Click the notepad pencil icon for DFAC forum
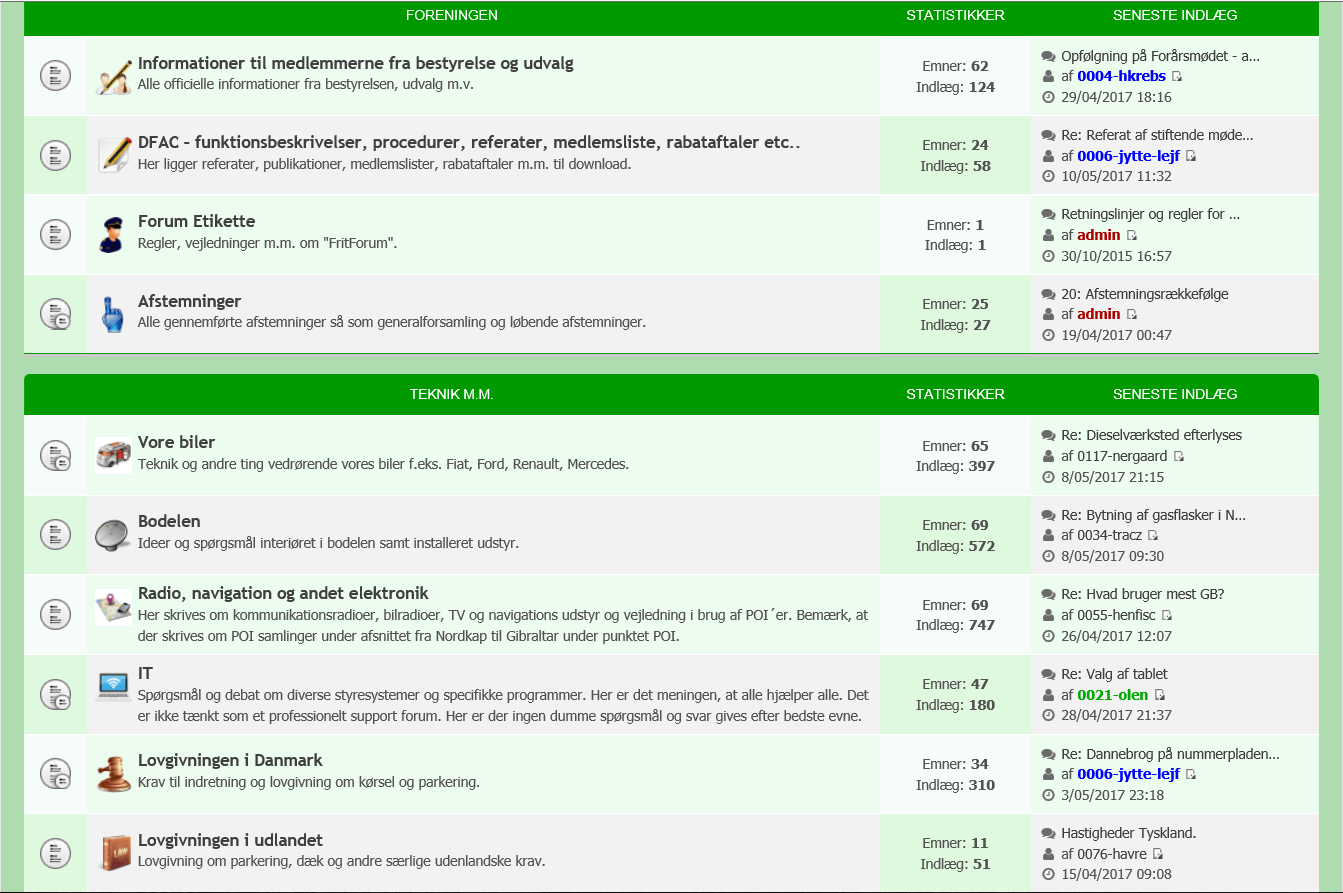 coord(114,155)
